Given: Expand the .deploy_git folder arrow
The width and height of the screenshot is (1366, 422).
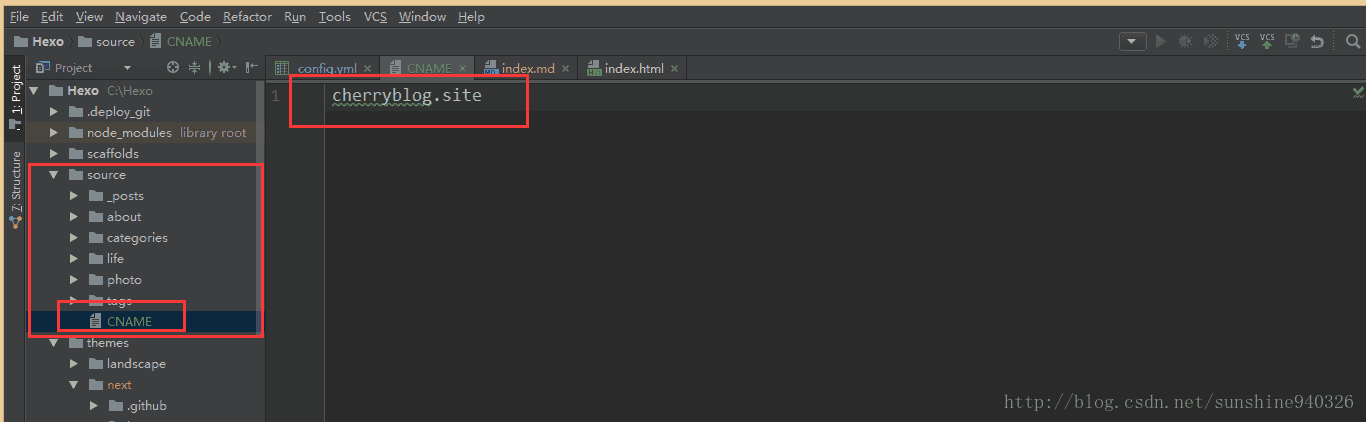Looking at the screenshot, I should (54, 111).
